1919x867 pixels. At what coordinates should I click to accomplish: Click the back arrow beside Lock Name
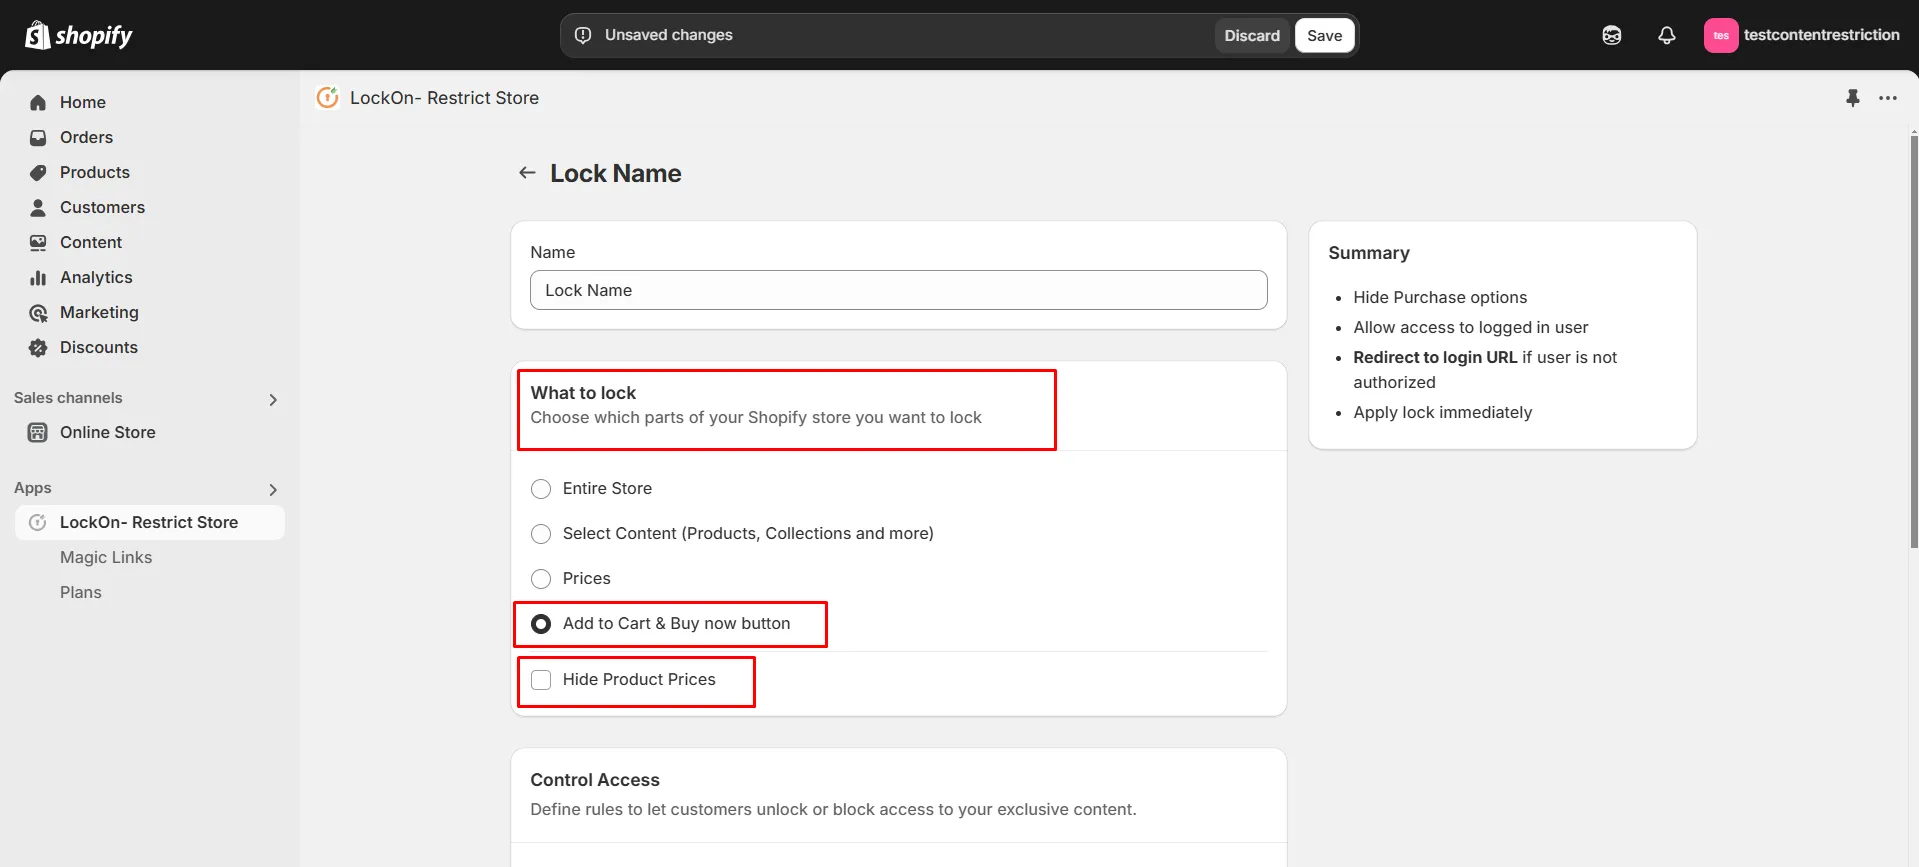tap(527, 173)
